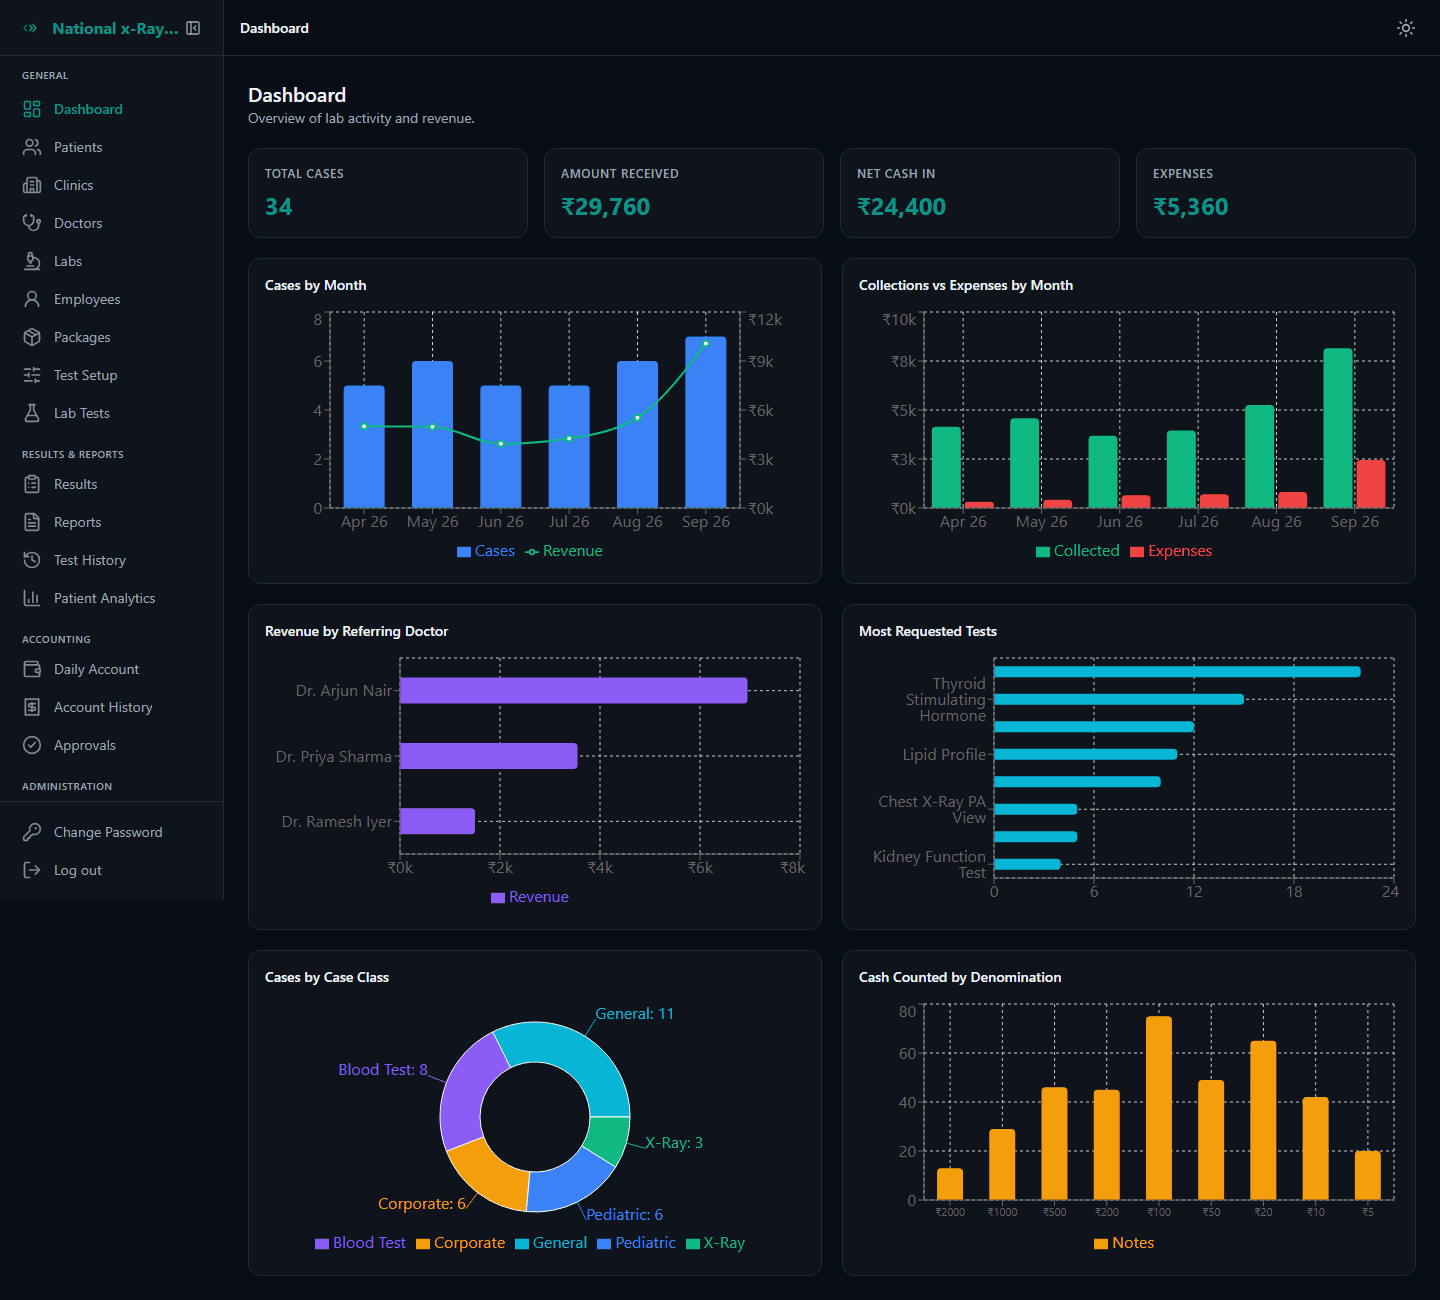
Task: Click the Sep 26 blue cases bar
Action: (706, 422)
